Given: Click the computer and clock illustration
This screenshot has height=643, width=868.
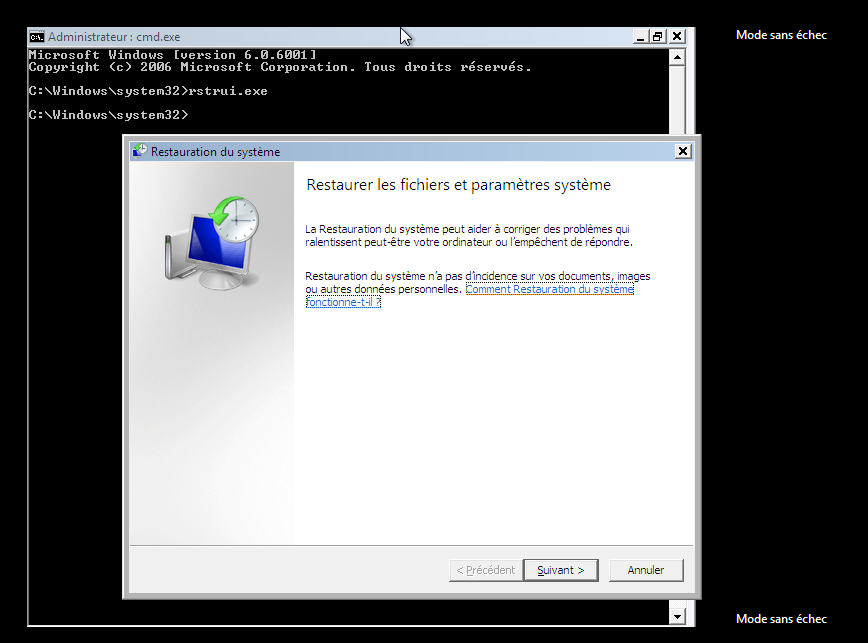Looking at the screenshot, I should click(x=212, y=242).
